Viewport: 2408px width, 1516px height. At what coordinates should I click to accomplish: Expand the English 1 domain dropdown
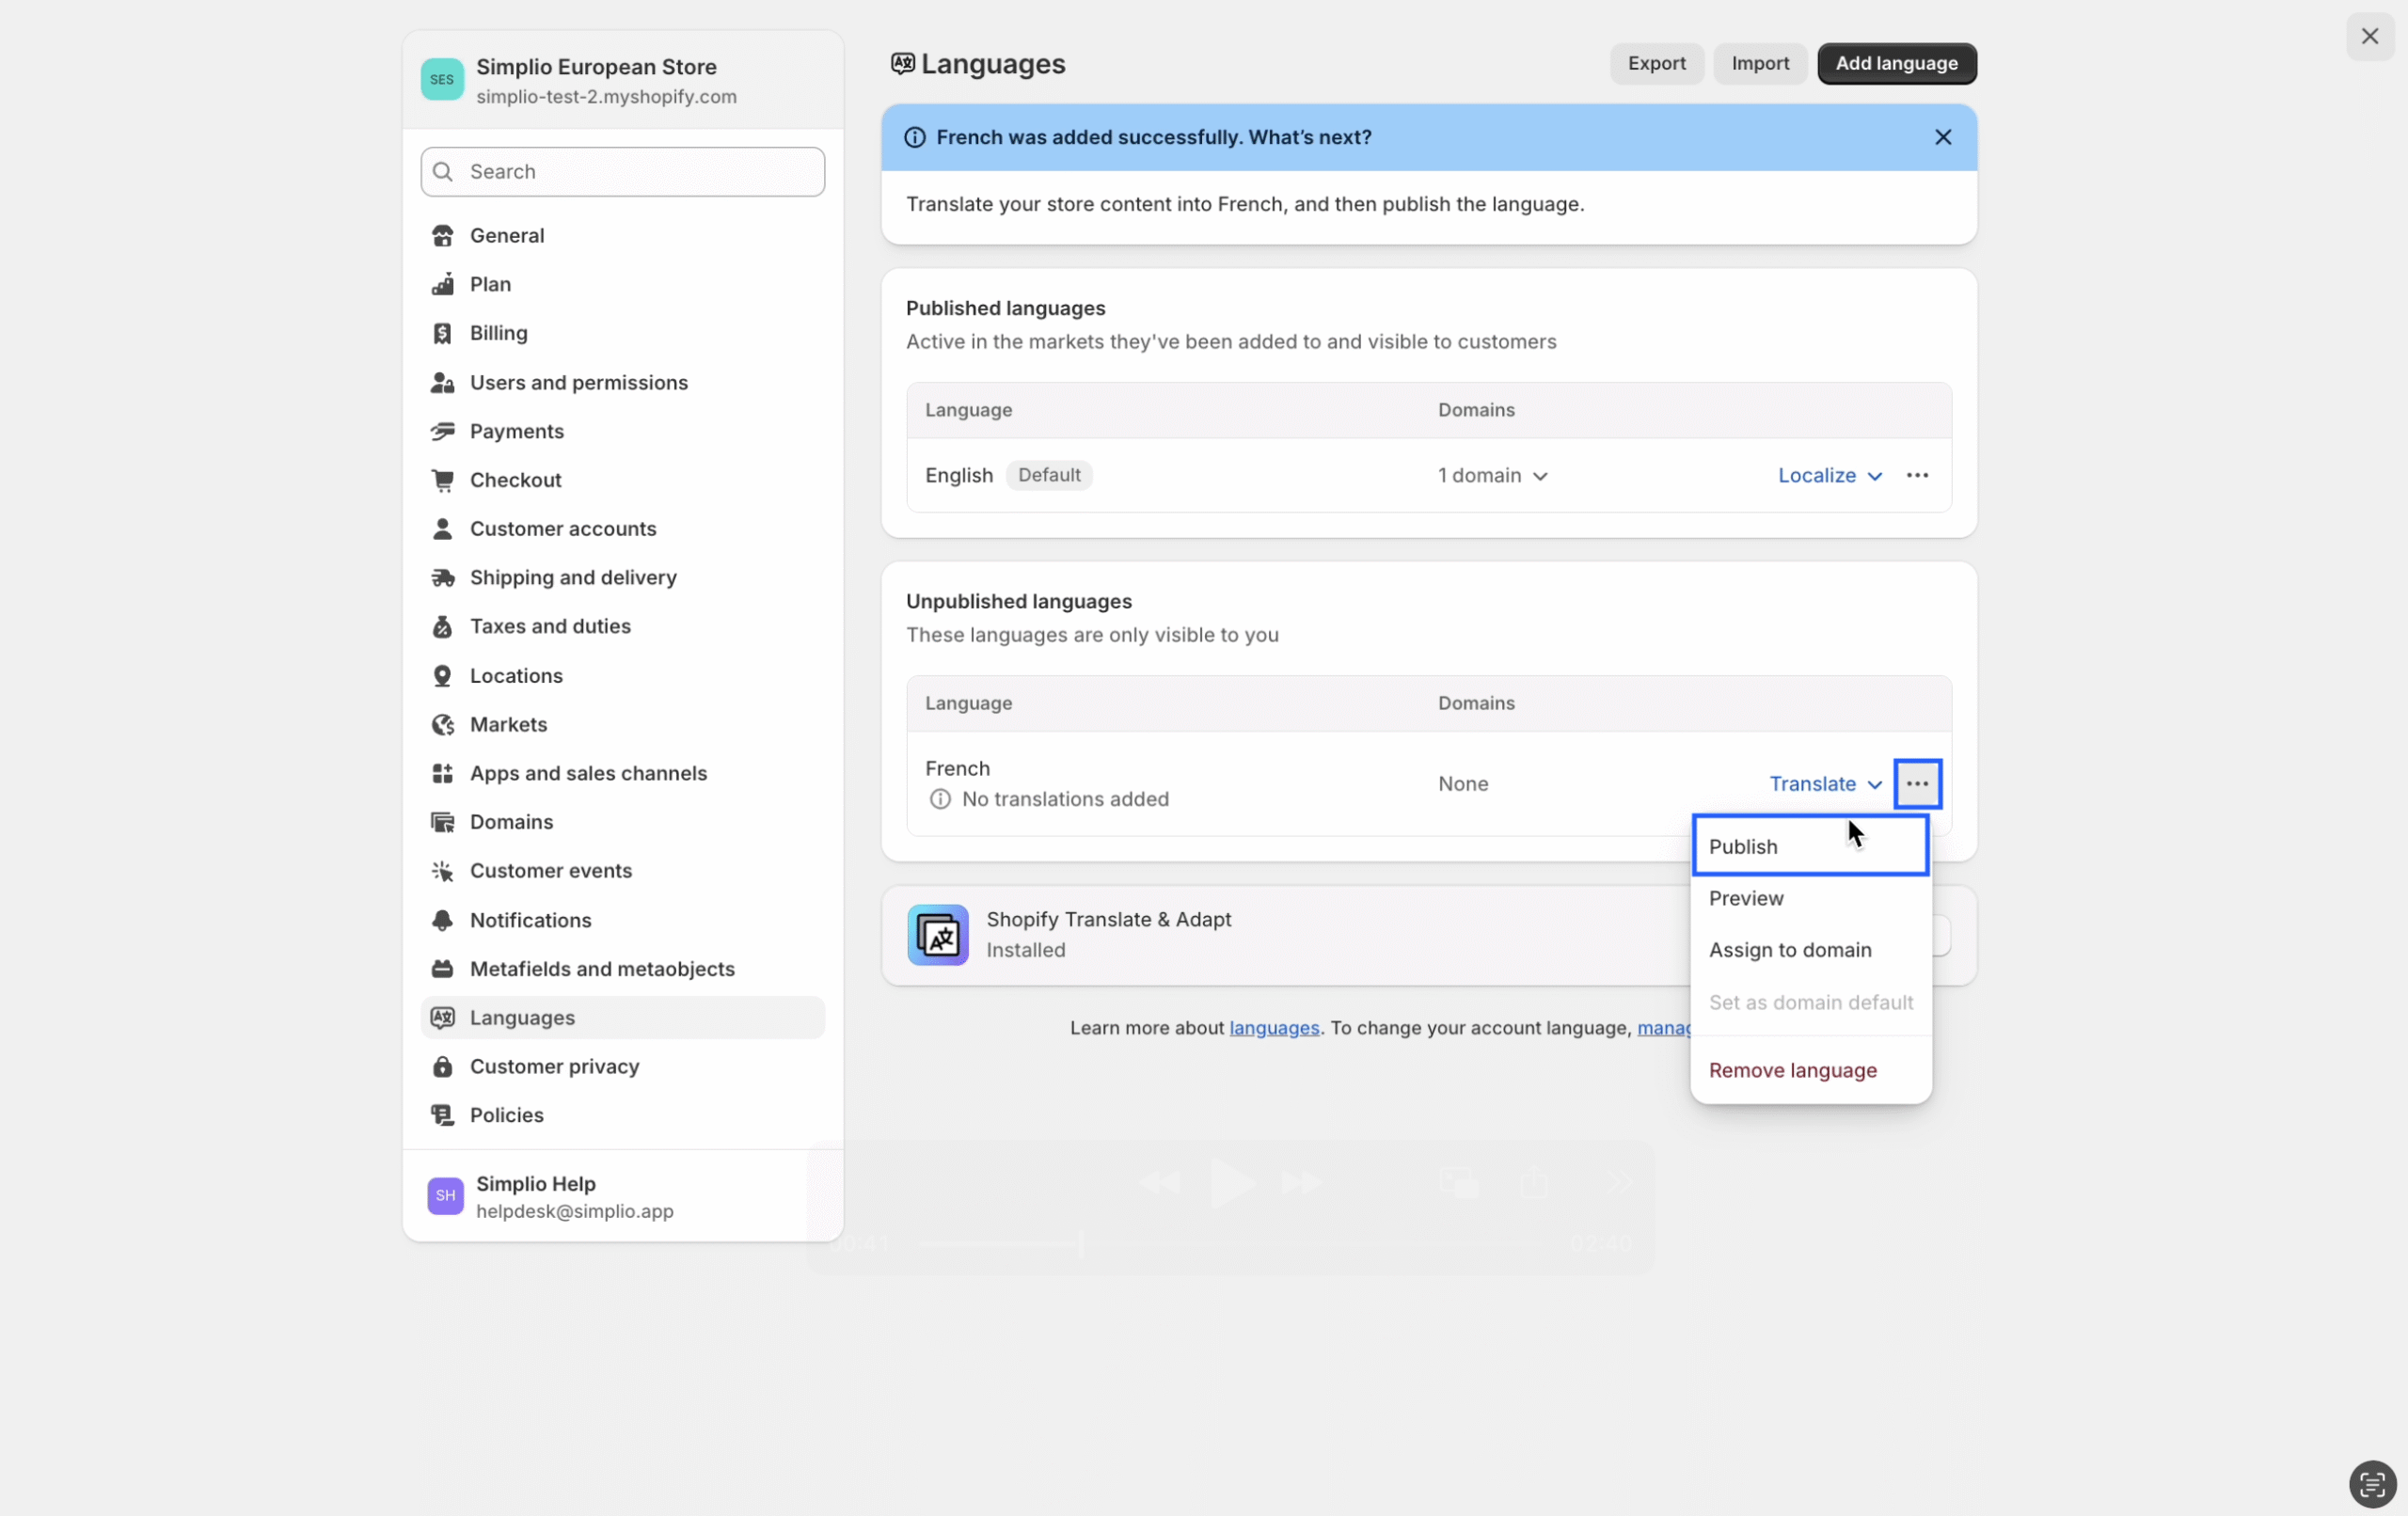1492,475
